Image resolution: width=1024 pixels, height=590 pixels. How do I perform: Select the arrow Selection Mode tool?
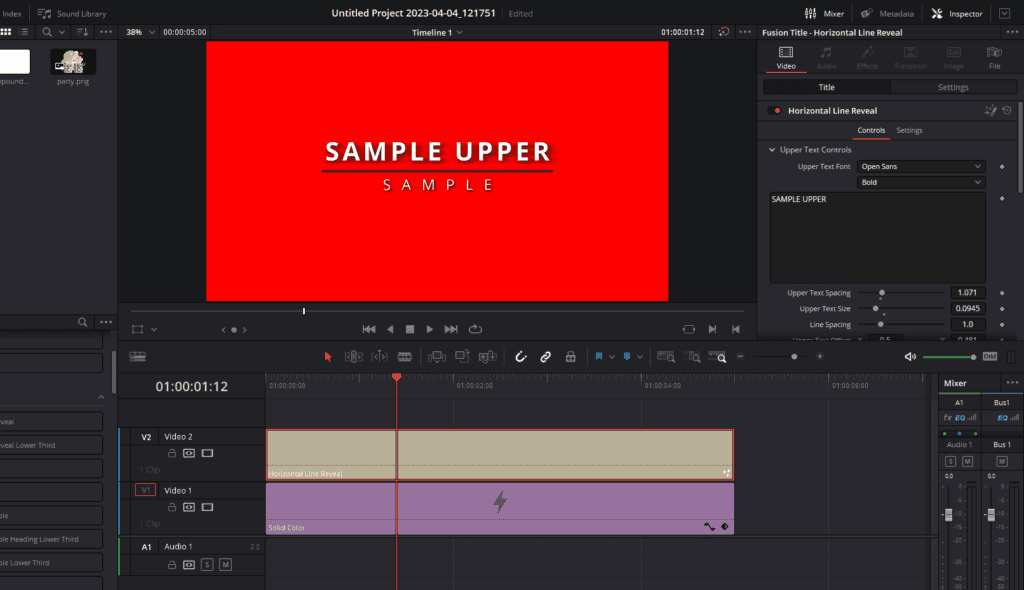pos(328,357)
